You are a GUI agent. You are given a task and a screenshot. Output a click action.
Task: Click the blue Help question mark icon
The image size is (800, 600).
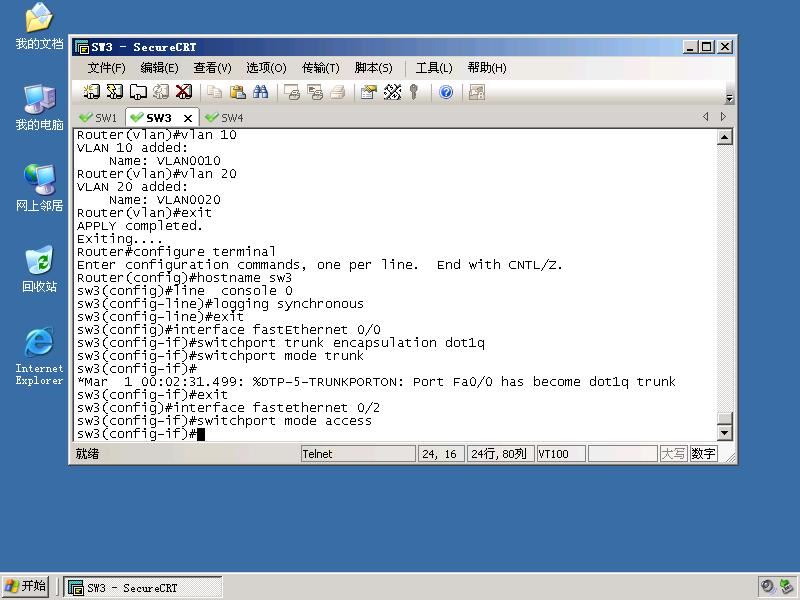446,92
